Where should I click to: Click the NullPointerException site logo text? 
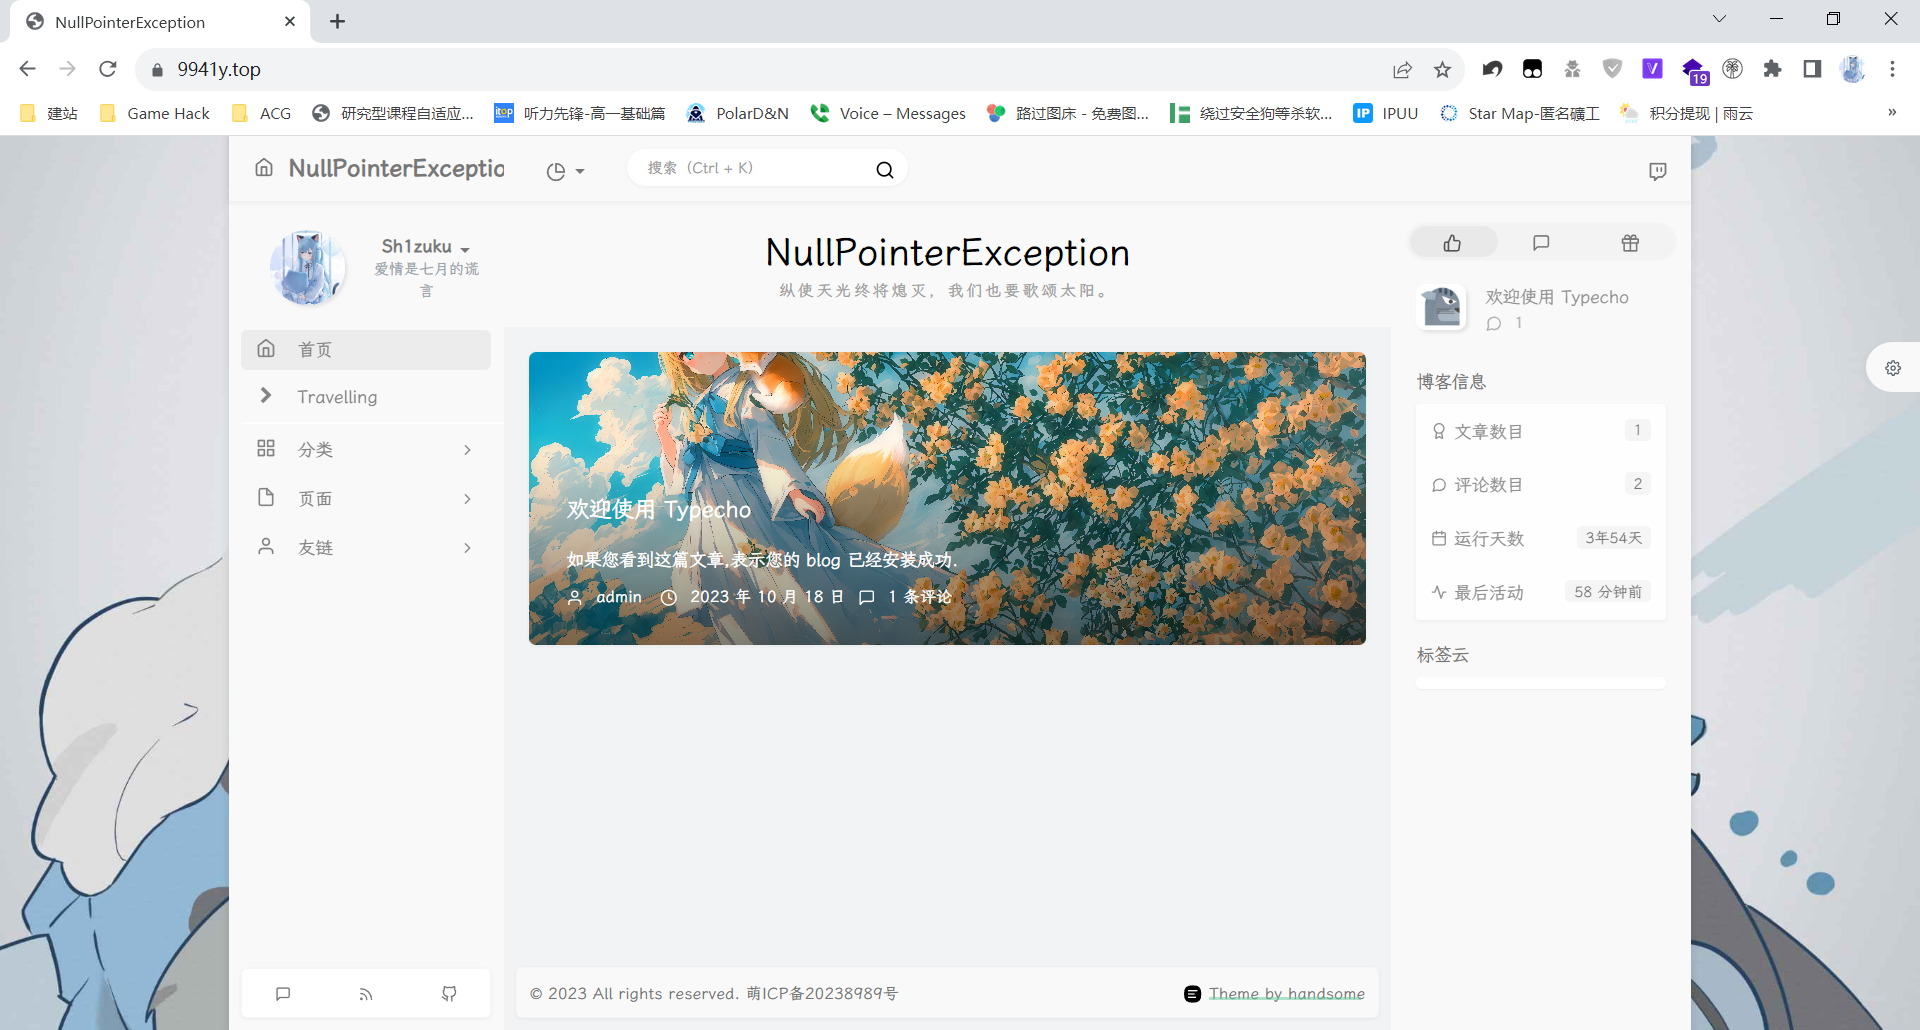(x=396, y=168)
